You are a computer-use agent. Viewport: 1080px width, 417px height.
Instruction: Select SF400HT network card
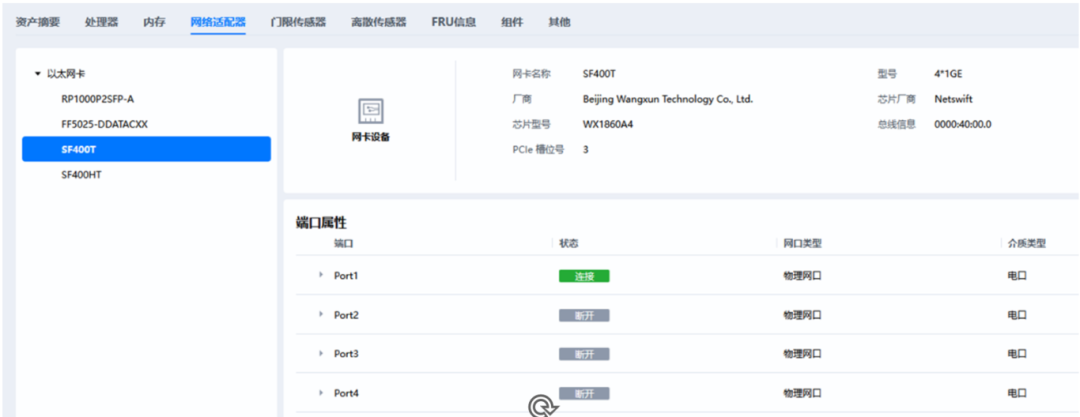82,175
